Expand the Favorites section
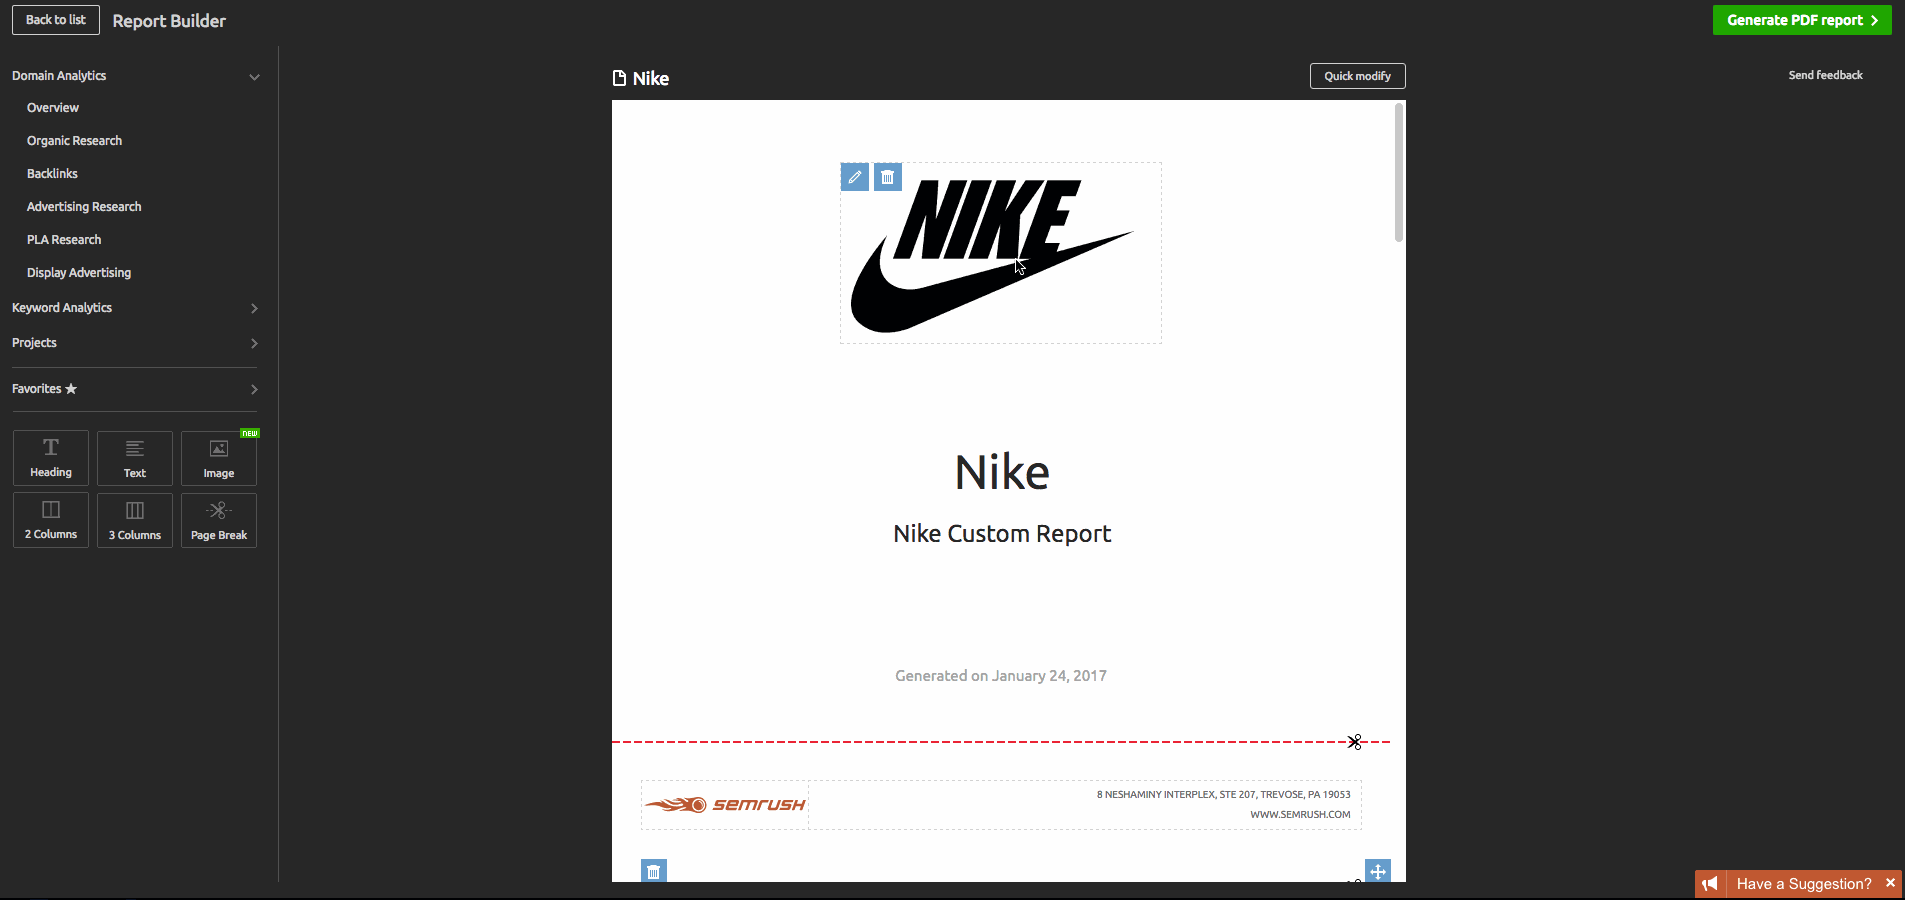The width and height of the screenshot is (1905, 900). pos(254,389)
